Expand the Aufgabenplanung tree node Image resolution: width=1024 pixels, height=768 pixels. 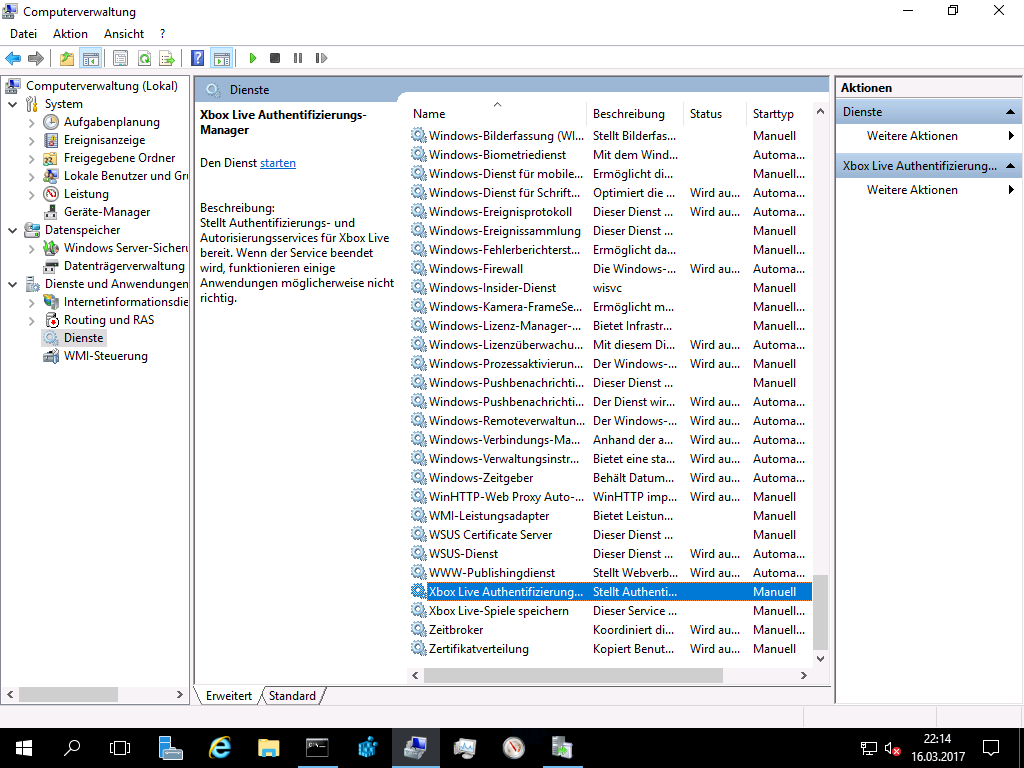[31, 122]
